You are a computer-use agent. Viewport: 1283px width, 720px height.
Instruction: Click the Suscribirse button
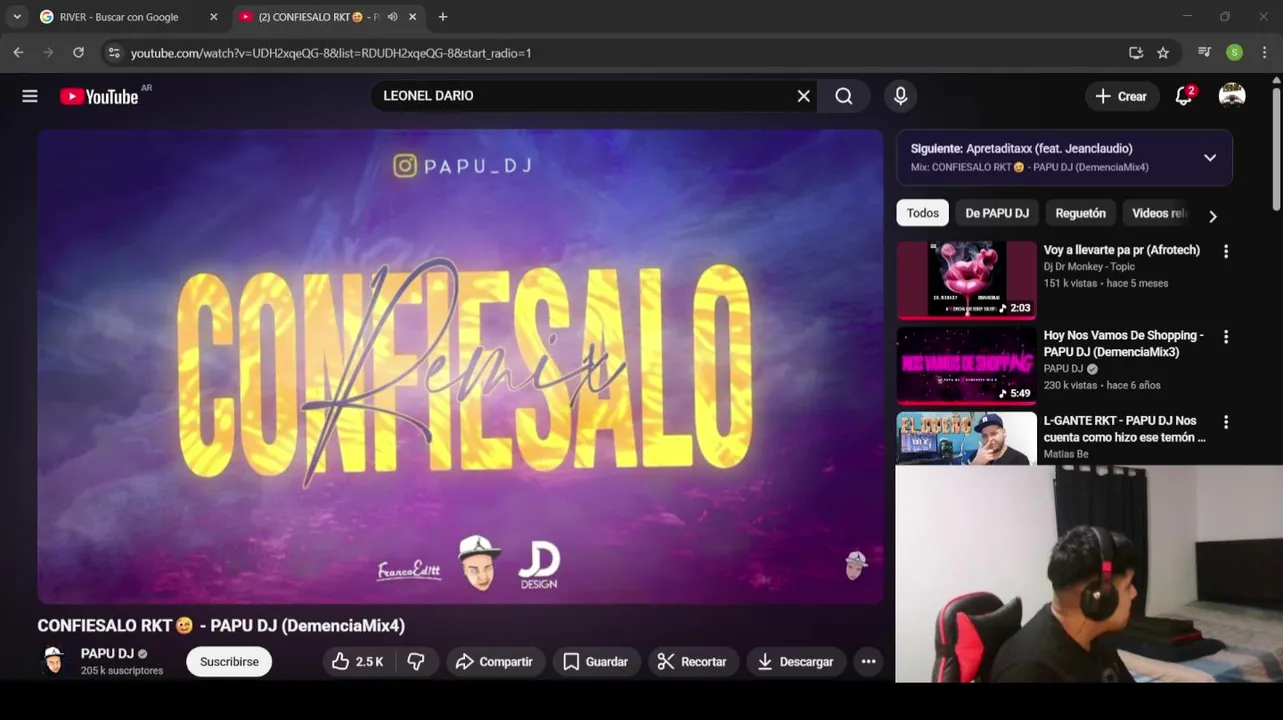(229, 662)
